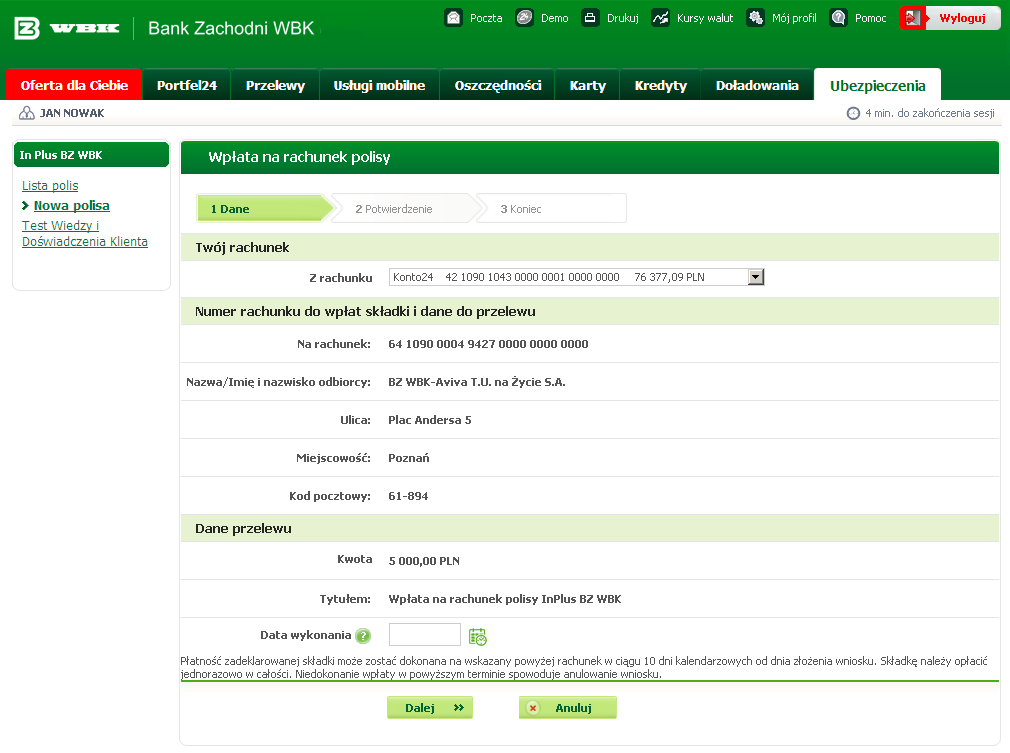Click the Wpłata na rachunek polisy page header
The height and width of the screenshot is (753, 1010).
tap(299, 157)
